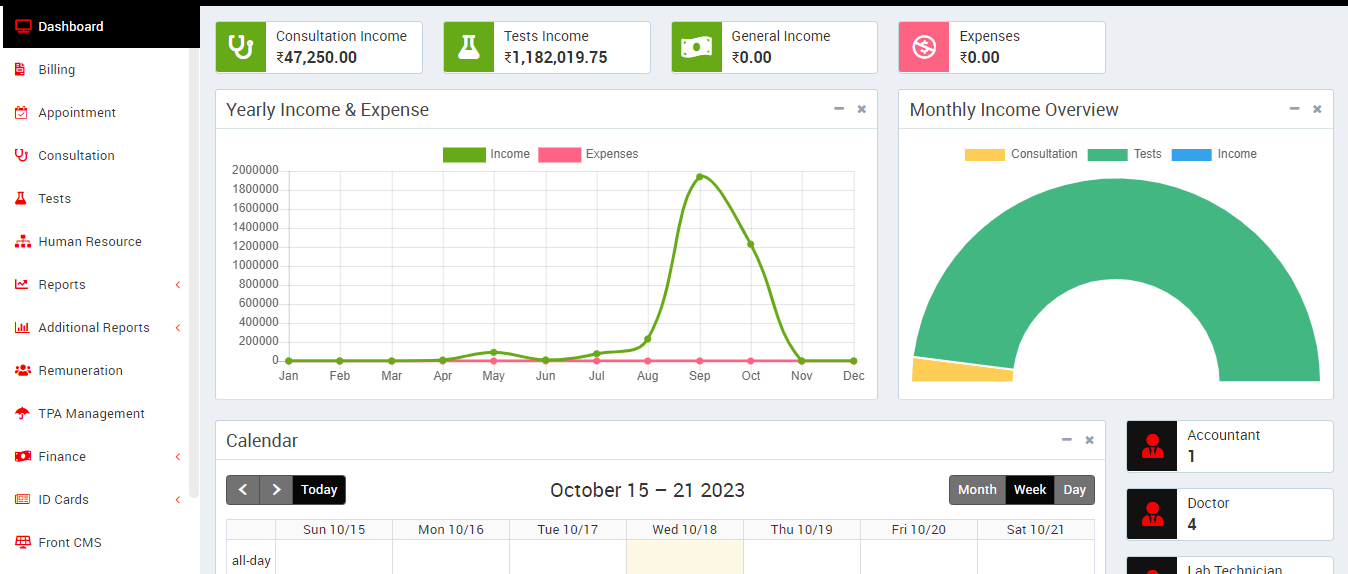
Task: Click the Consultation Income stethoscope icon
Action: (x=241, y=47)
